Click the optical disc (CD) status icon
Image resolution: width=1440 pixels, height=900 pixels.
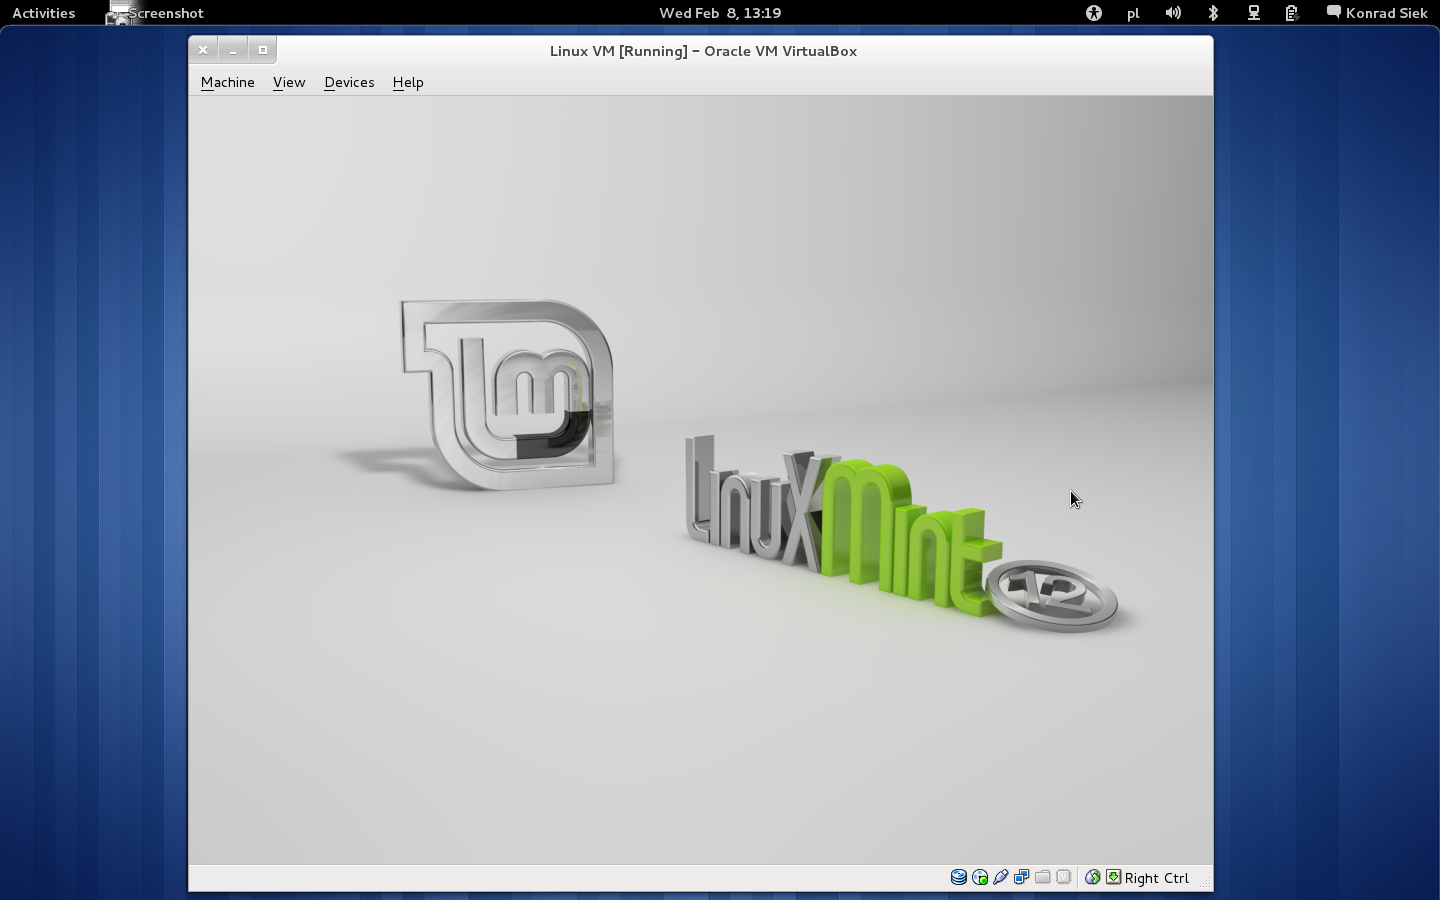[980, 877]
